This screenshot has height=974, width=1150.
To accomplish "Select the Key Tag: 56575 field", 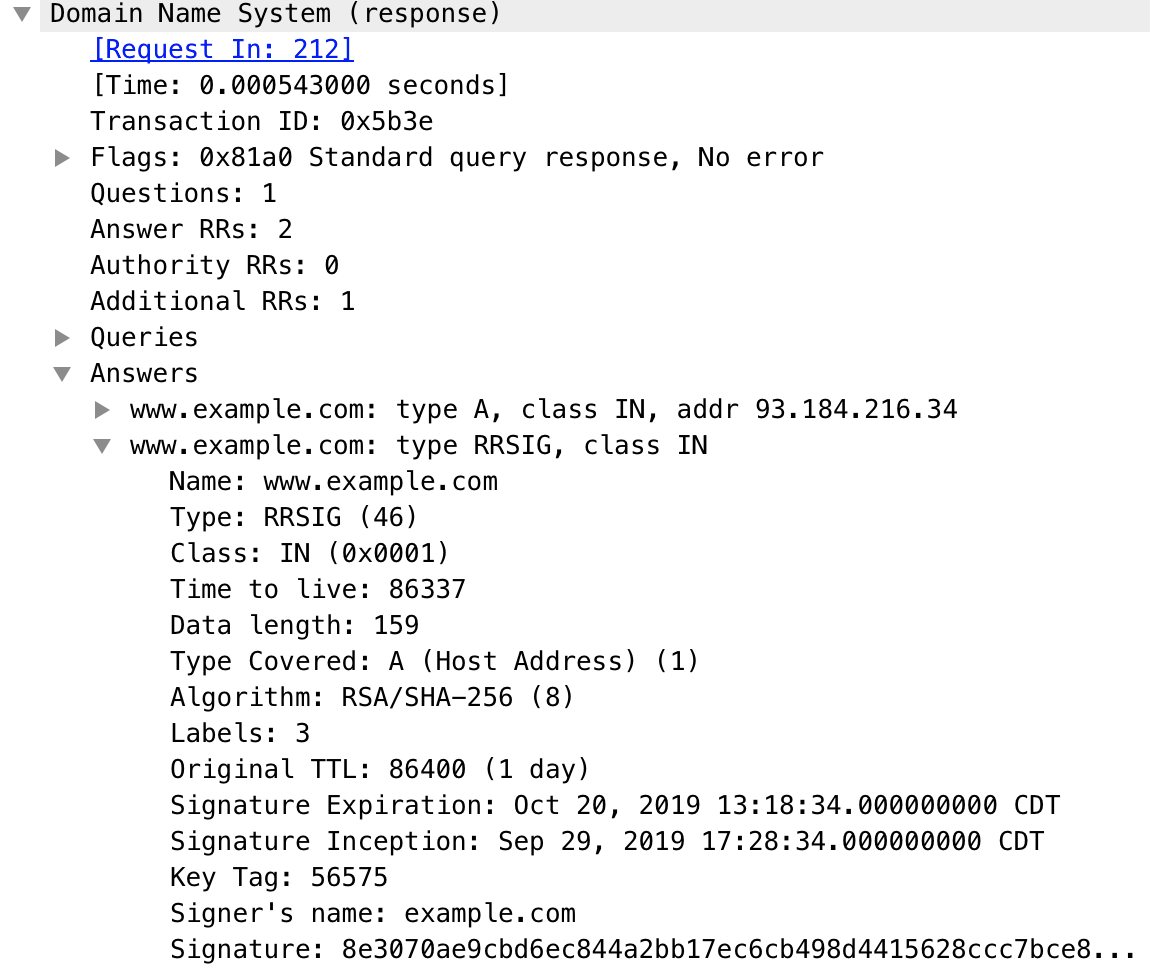I will [279, 876].
